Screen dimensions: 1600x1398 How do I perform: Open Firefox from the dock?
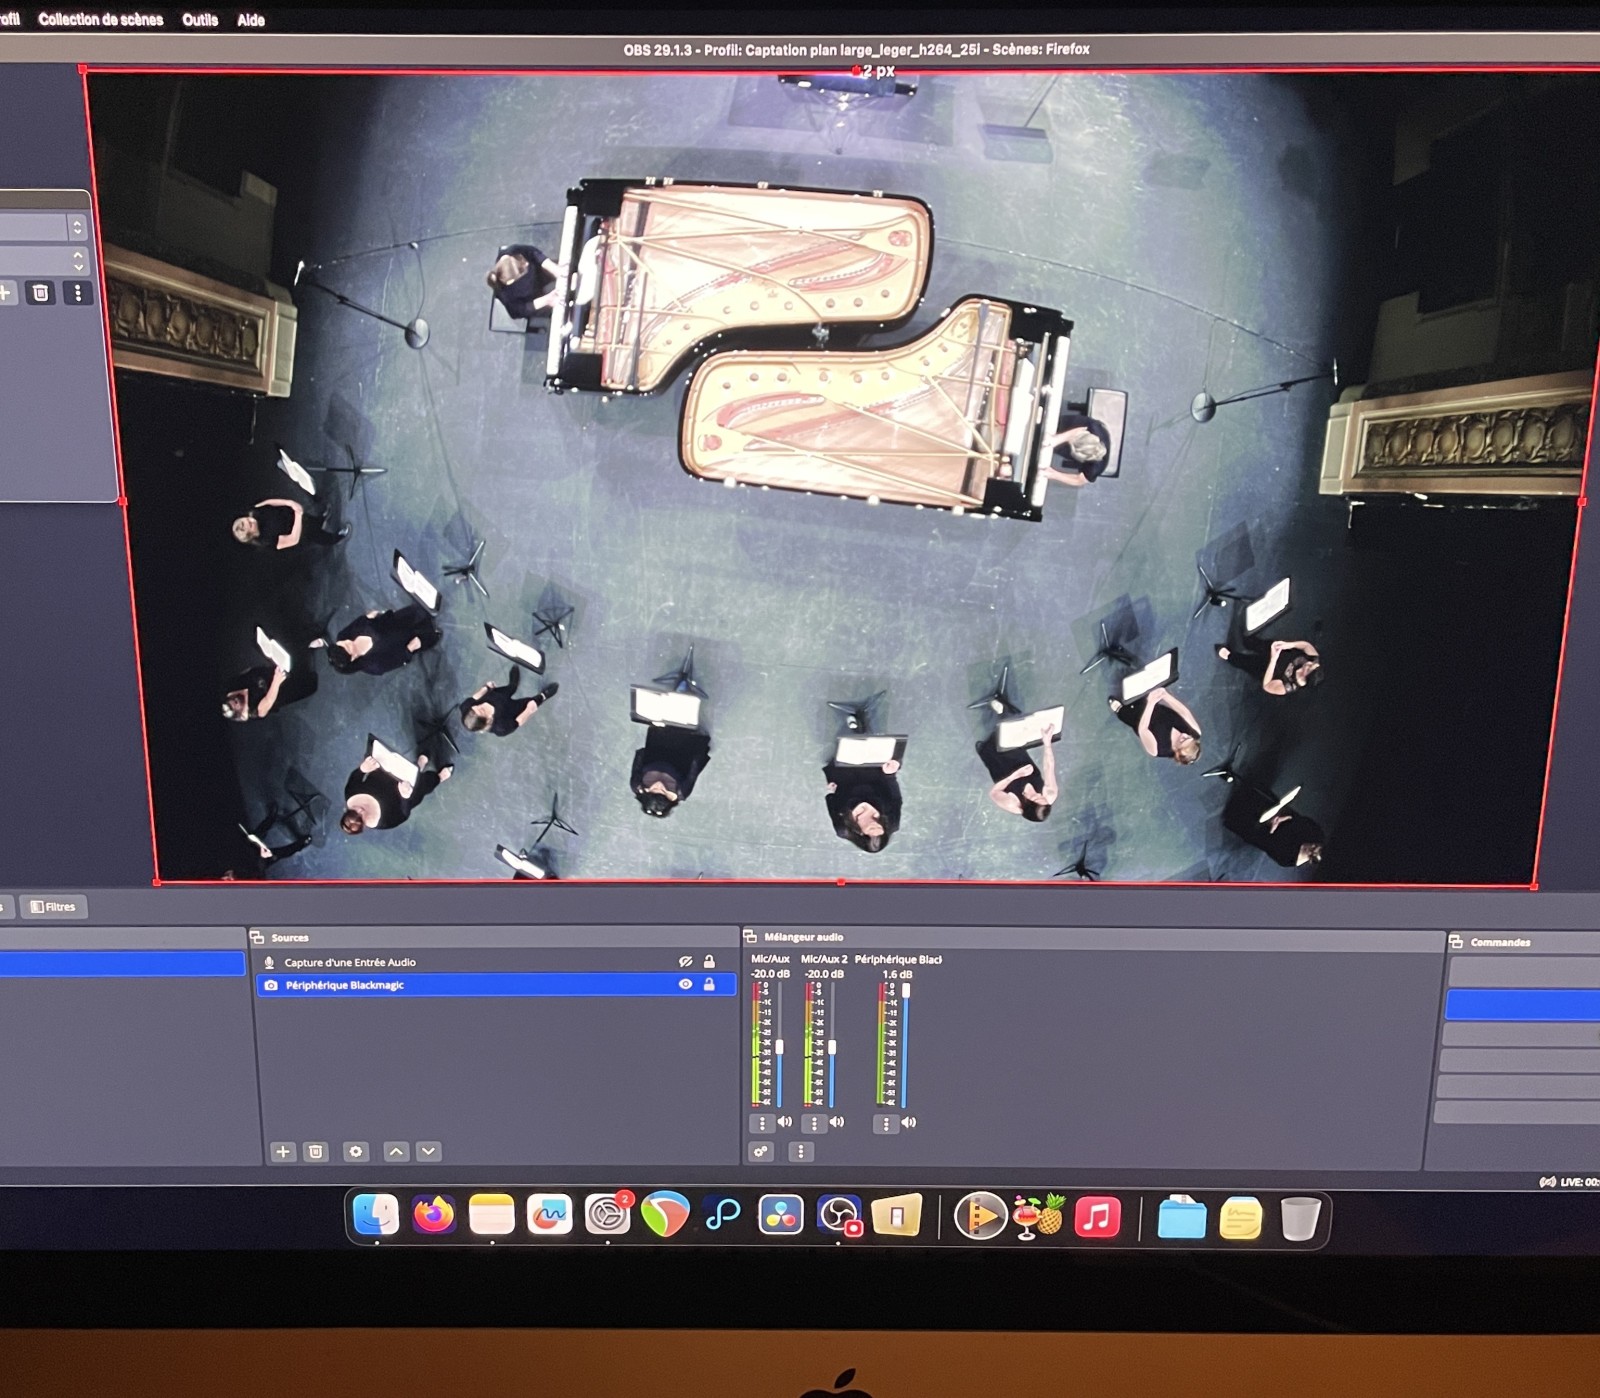[x=434, y=1216]
